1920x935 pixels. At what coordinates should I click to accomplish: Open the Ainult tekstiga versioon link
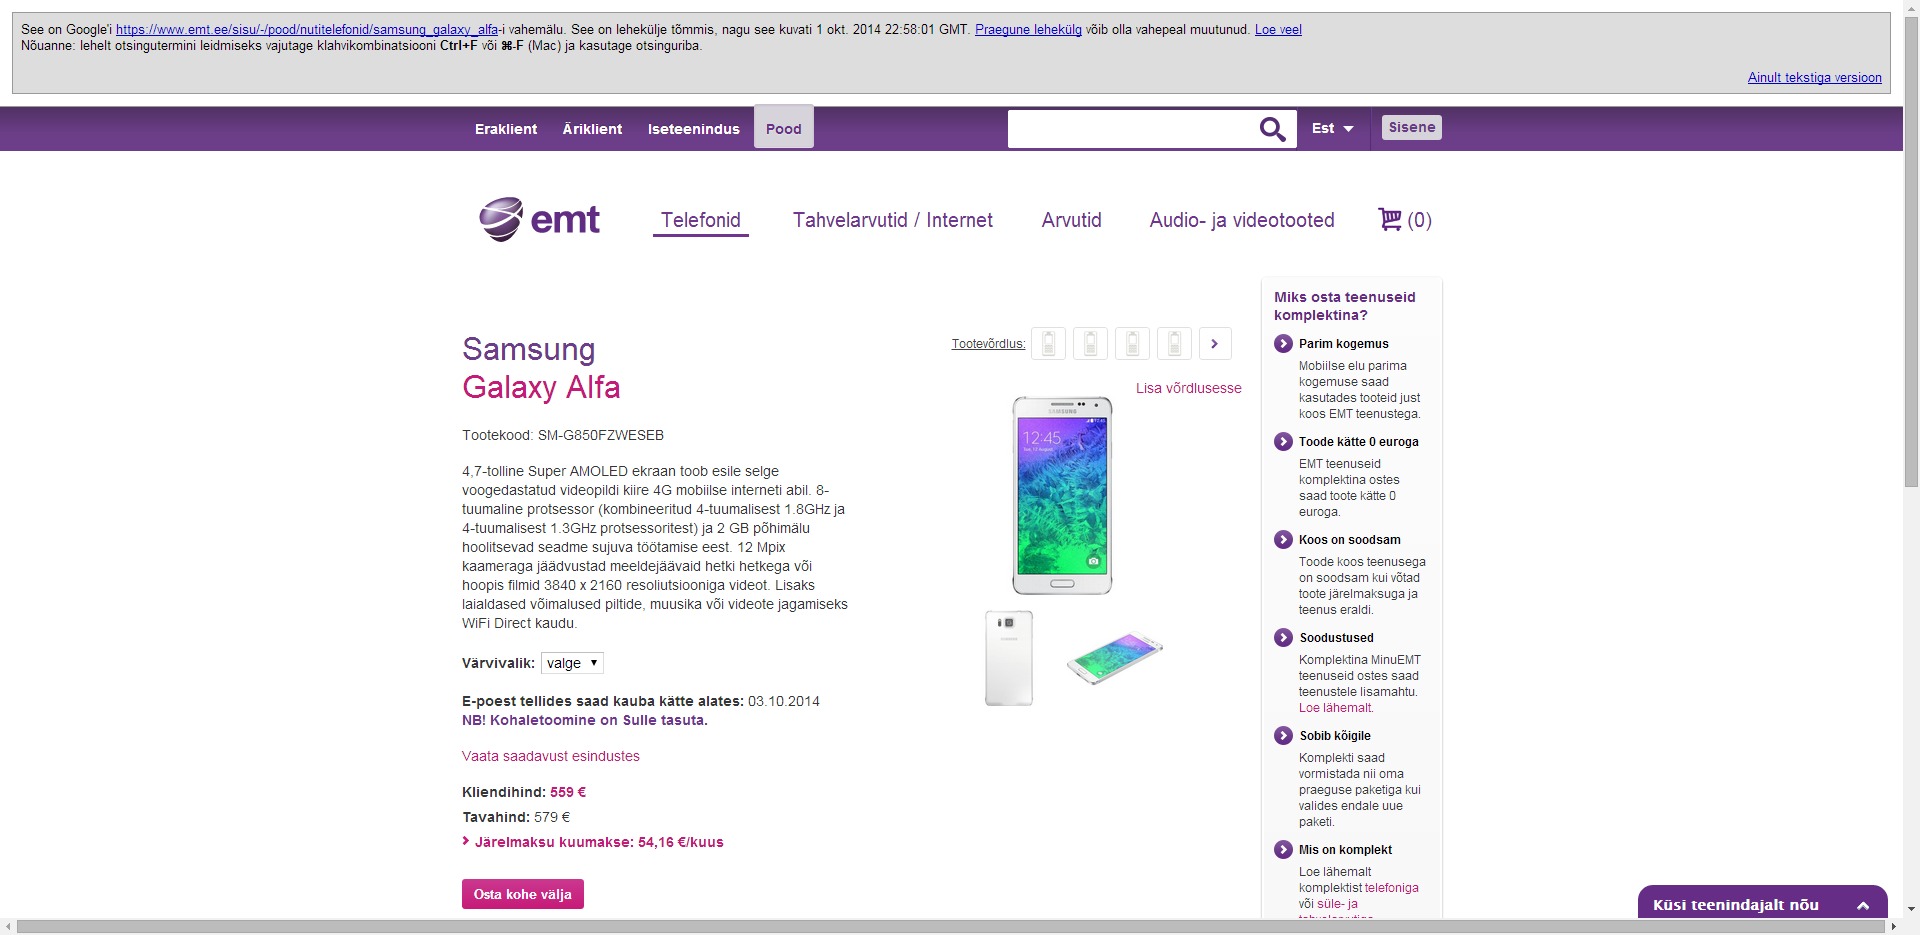tap(1815, 78)
